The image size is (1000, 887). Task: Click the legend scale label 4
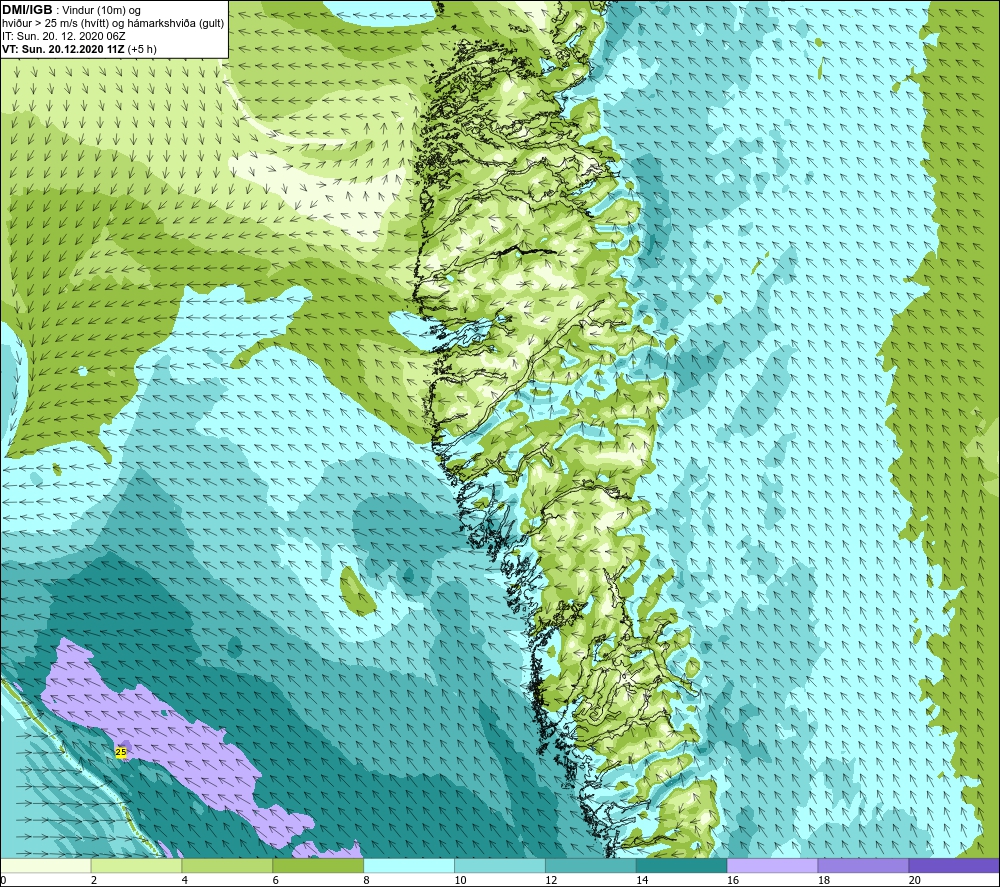click(185, 880)
